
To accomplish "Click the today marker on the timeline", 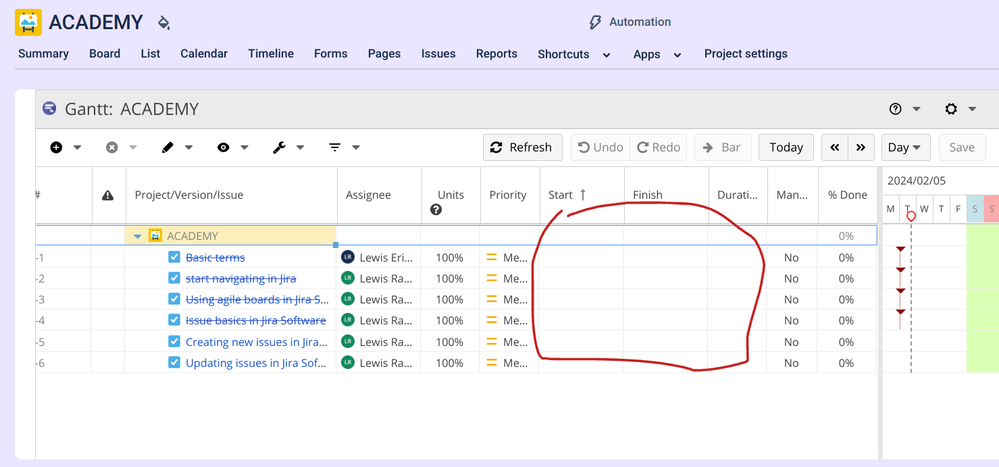I will click(x=911, y=217).
